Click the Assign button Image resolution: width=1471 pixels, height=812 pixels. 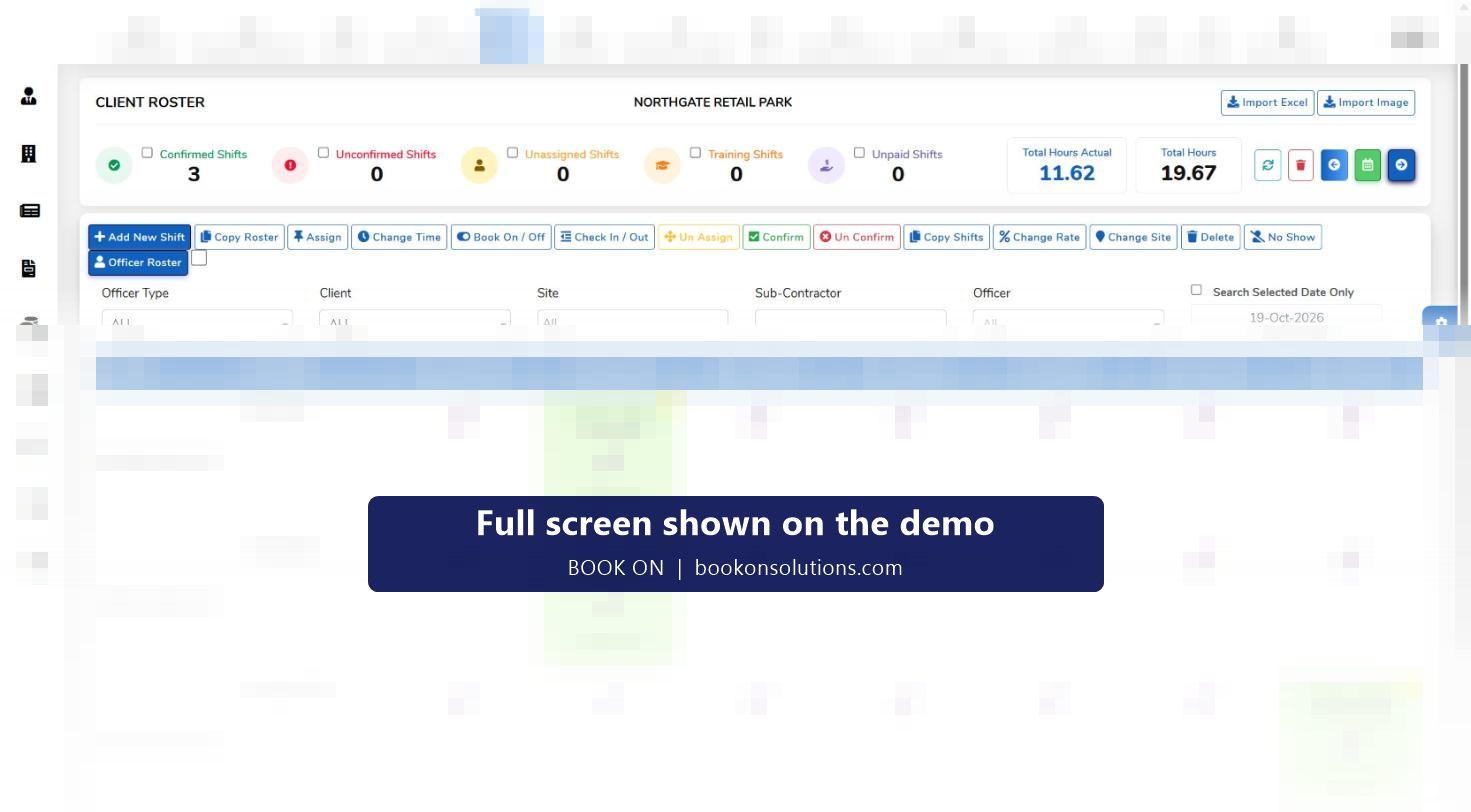pos(317,237)
